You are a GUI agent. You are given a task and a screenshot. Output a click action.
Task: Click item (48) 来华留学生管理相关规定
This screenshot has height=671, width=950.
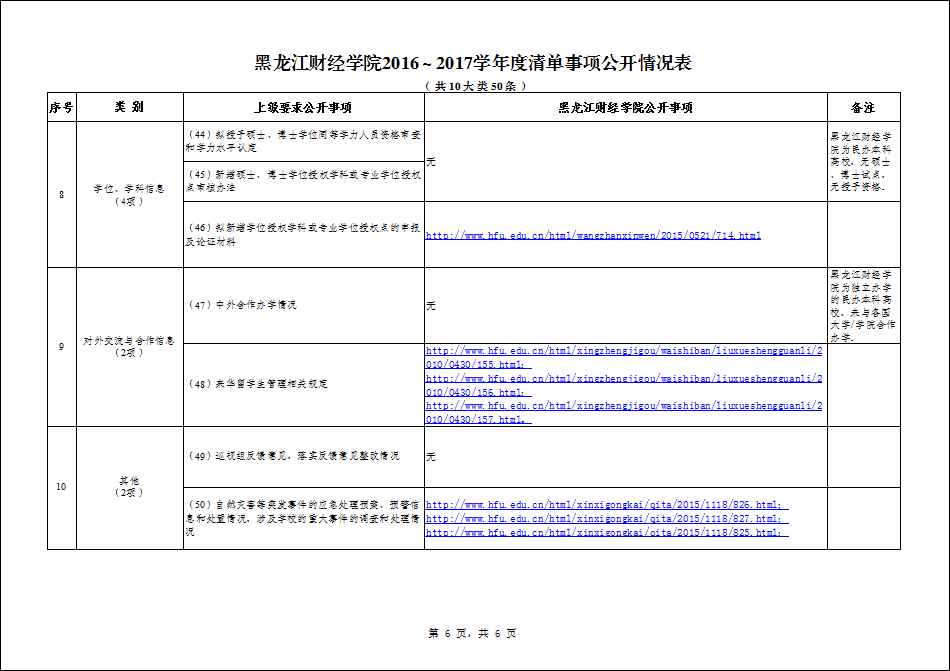tap(259, 384)
